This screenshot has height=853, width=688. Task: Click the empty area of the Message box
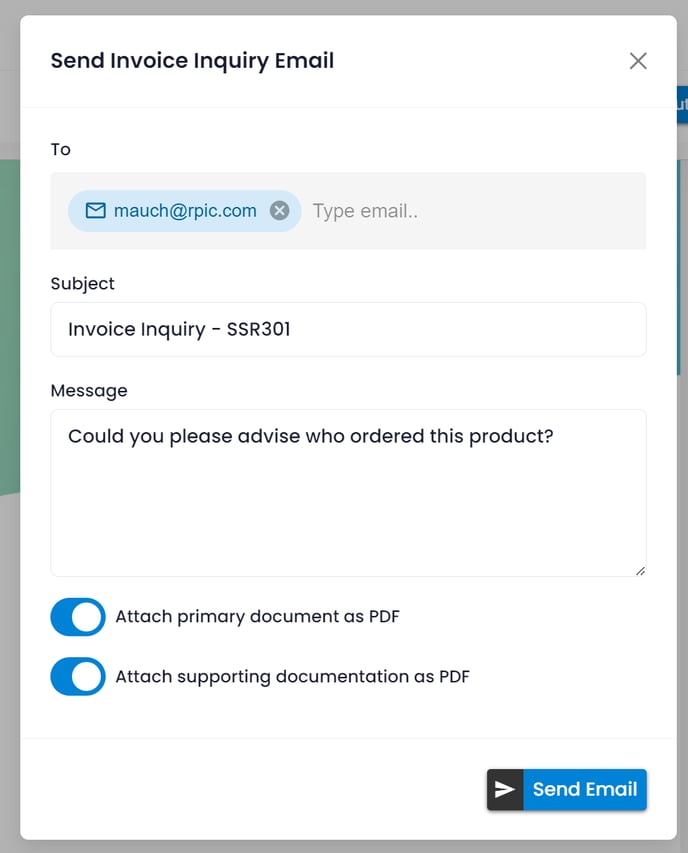[x=348, y=511]
